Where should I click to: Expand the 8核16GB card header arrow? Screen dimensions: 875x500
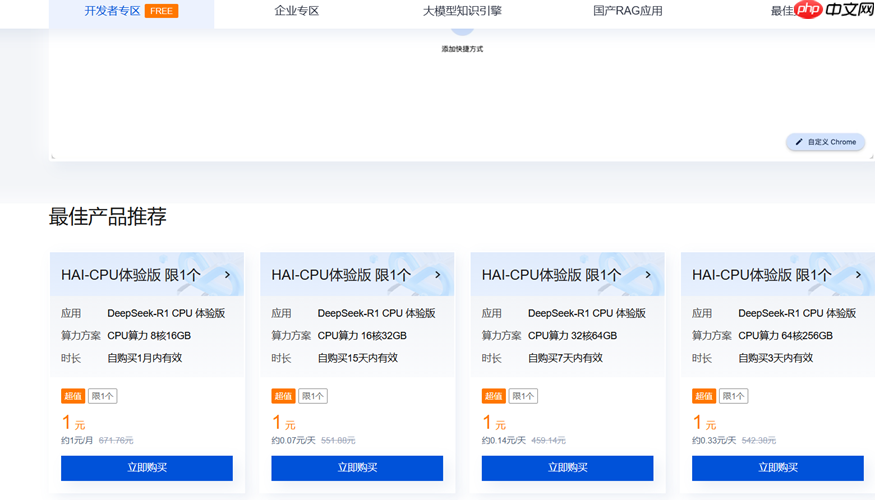[x=227, y=275]
